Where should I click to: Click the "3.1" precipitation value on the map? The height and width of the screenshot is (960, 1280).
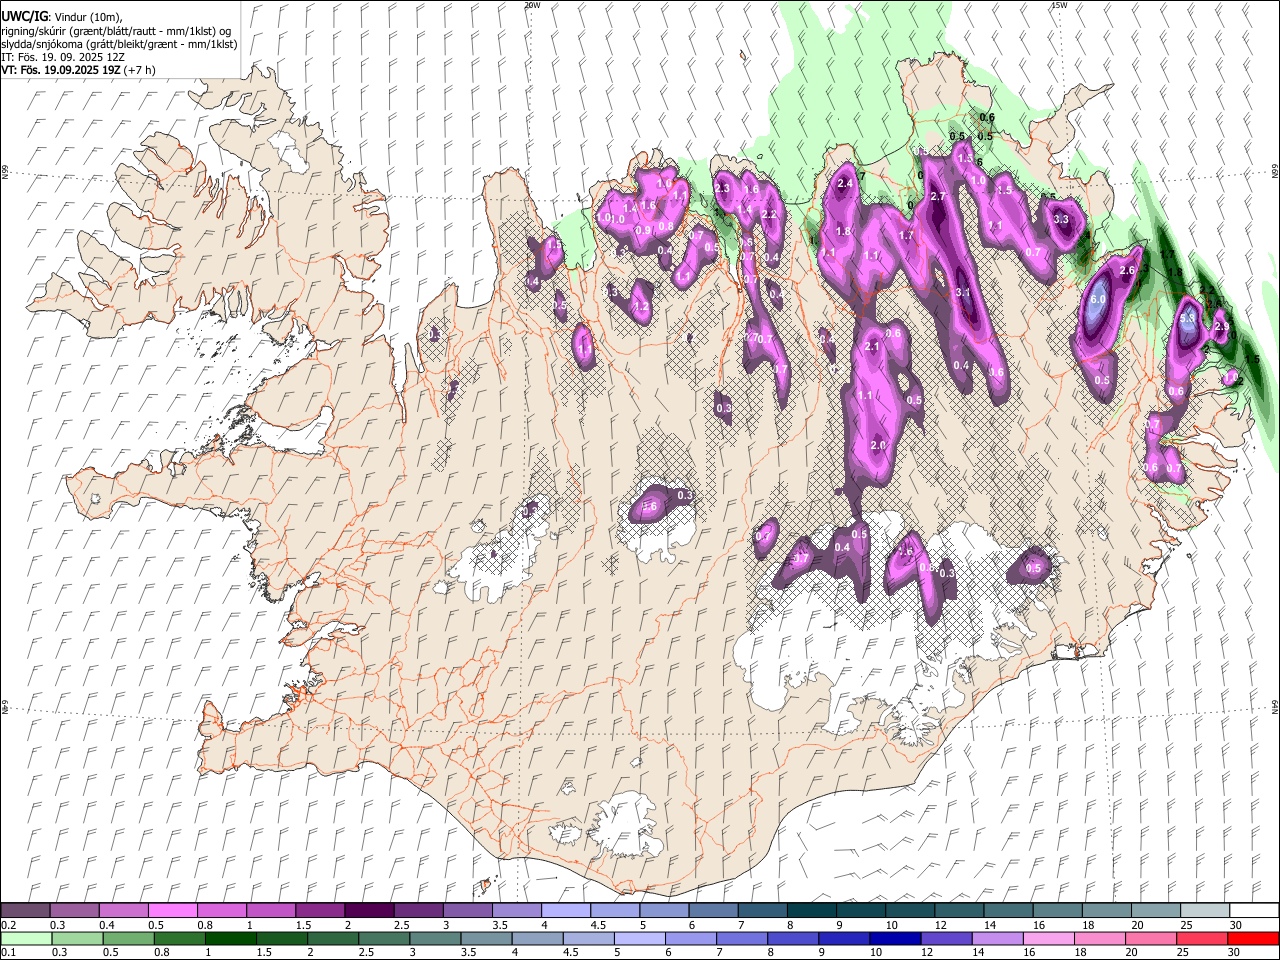[963, 293]
